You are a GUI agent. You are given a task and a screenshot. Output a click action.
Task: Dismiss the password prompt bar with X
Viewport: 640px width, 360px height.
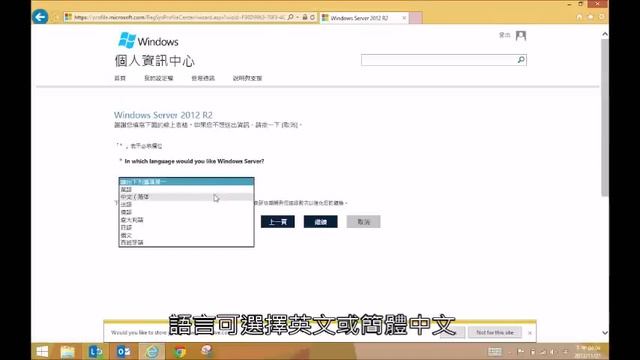[x=530, y=333]
